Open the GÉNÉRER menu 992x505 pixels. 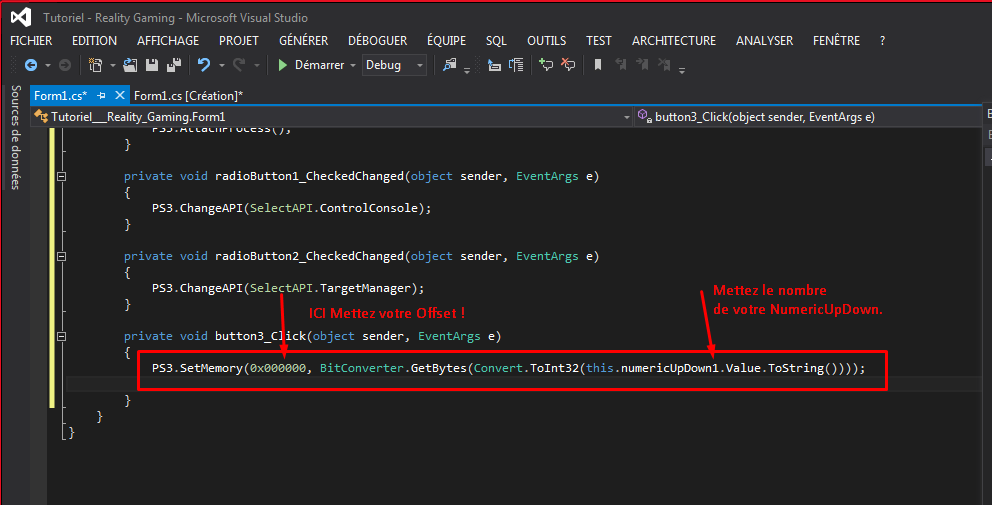[304, 41]
